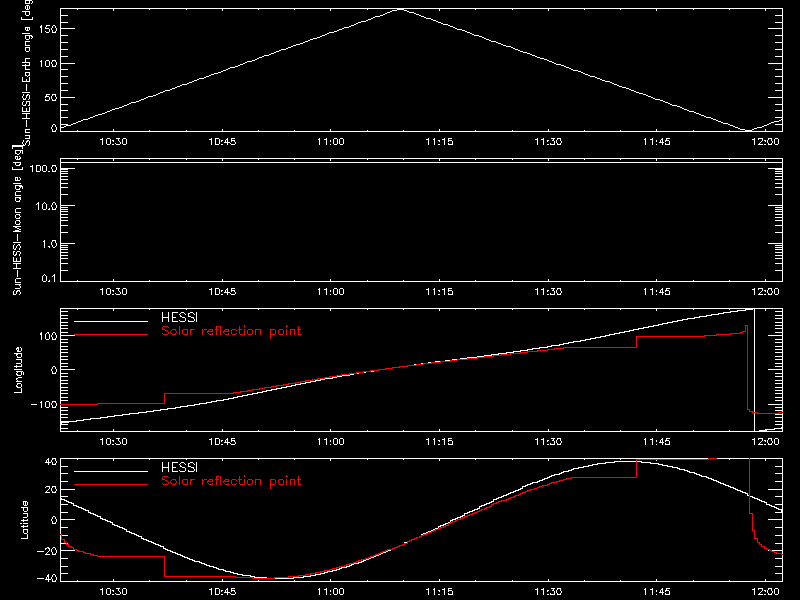Select Solar reflection point legend in Latitude plot
This screenshot has width=800, height=600.
coord(231,481)
